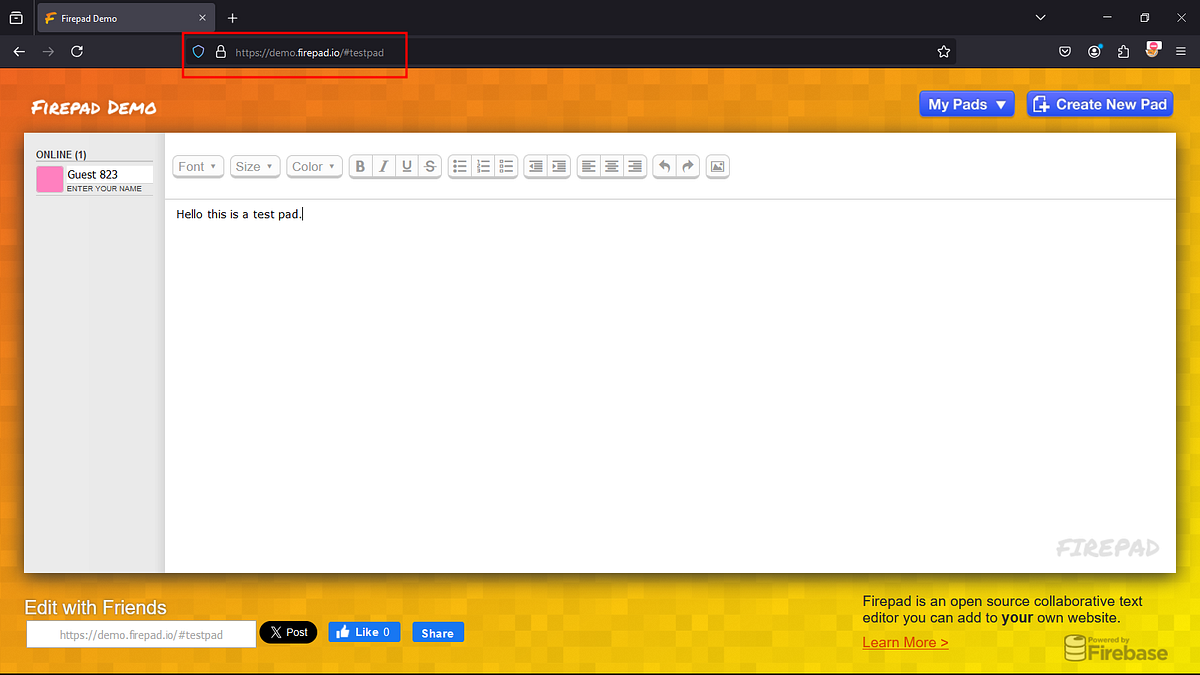Click the Create New Pad button
The height and width of the screenshot is (675, 1200).
coord(1100,103)
